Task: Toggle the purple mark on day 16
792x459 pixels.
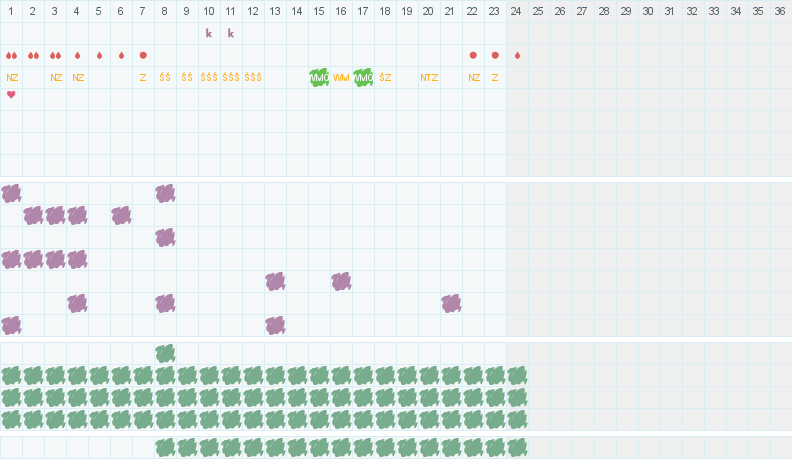Action: pos(341,281)
